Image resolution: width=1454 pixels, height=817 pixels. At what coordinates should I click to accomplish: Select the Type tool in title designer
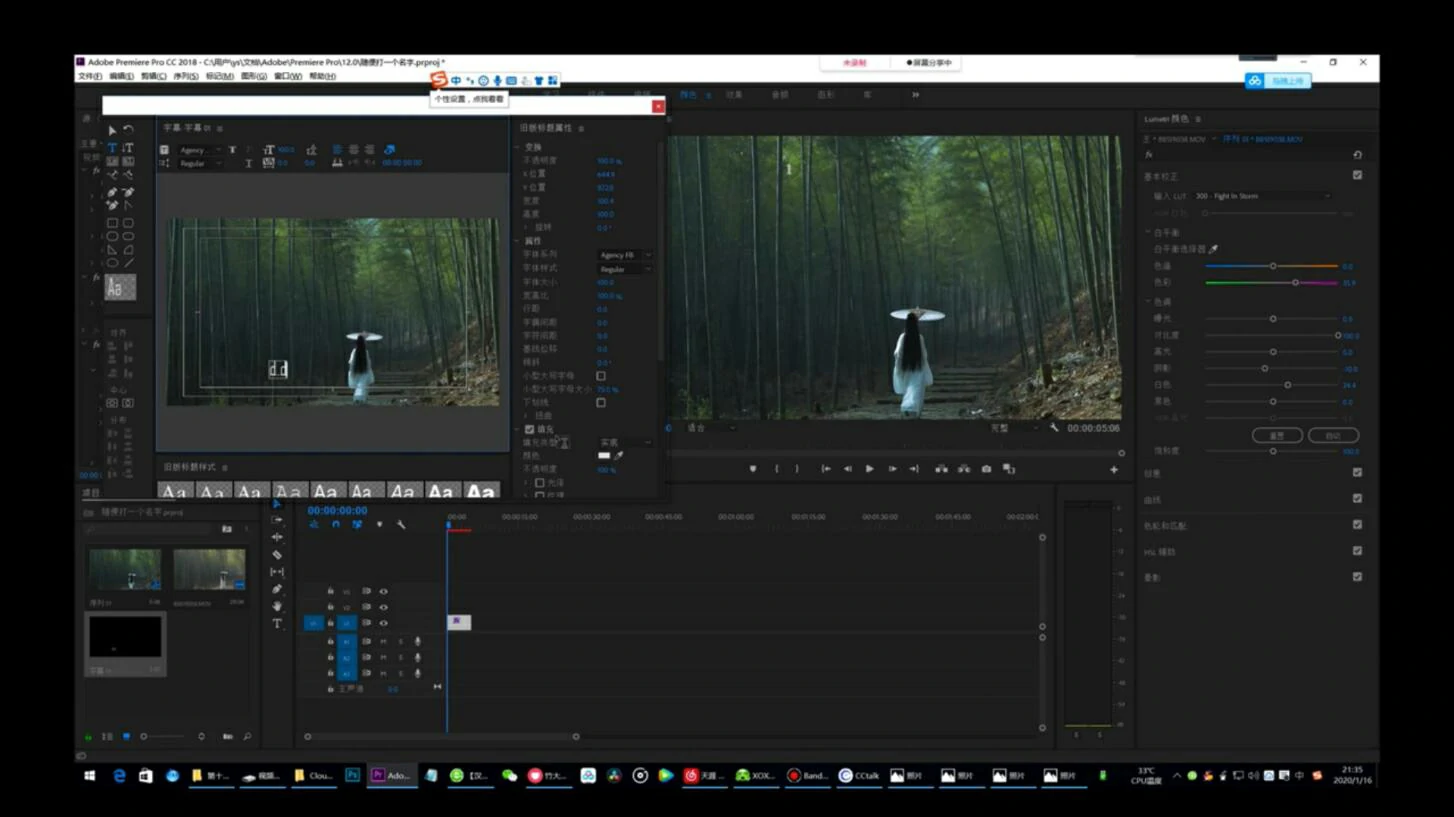112,147
